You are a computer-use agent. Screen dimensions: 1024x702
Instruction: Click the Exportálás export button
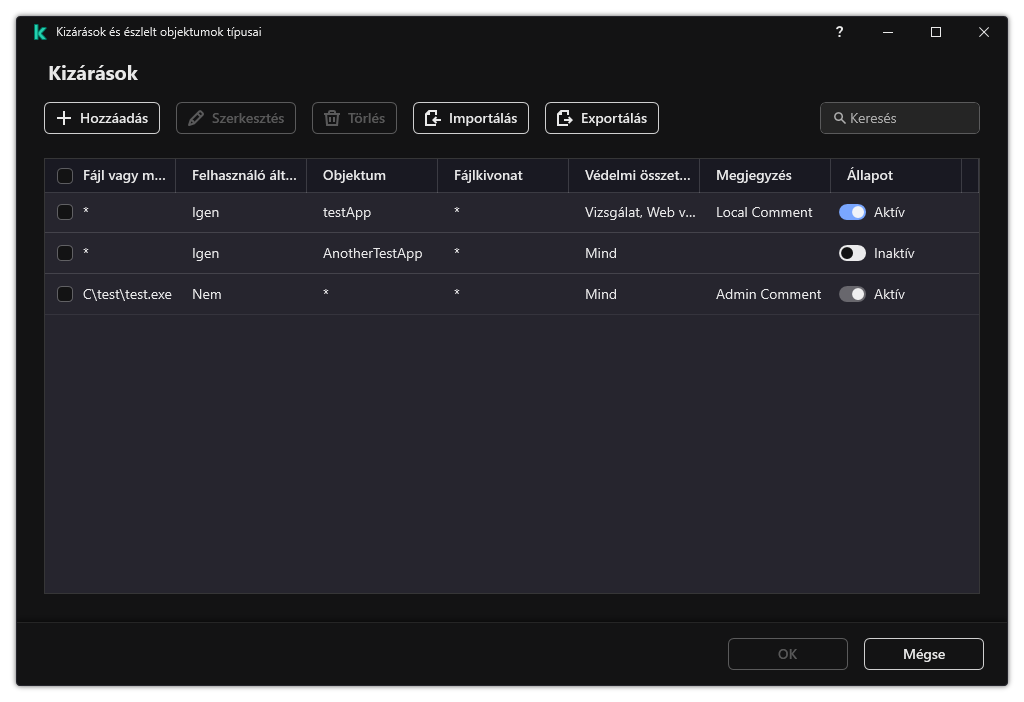pyautogui.click(x=601, y=118)
